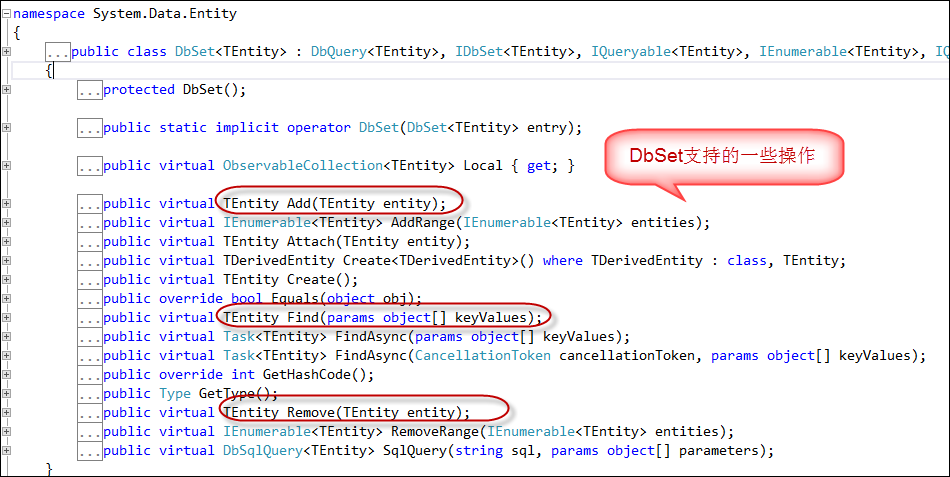The width and height of the screenshot is (950, 477).
Task: Click the collapsed '...' box on the implicit operator line
Action: click(x=90, y=128)
